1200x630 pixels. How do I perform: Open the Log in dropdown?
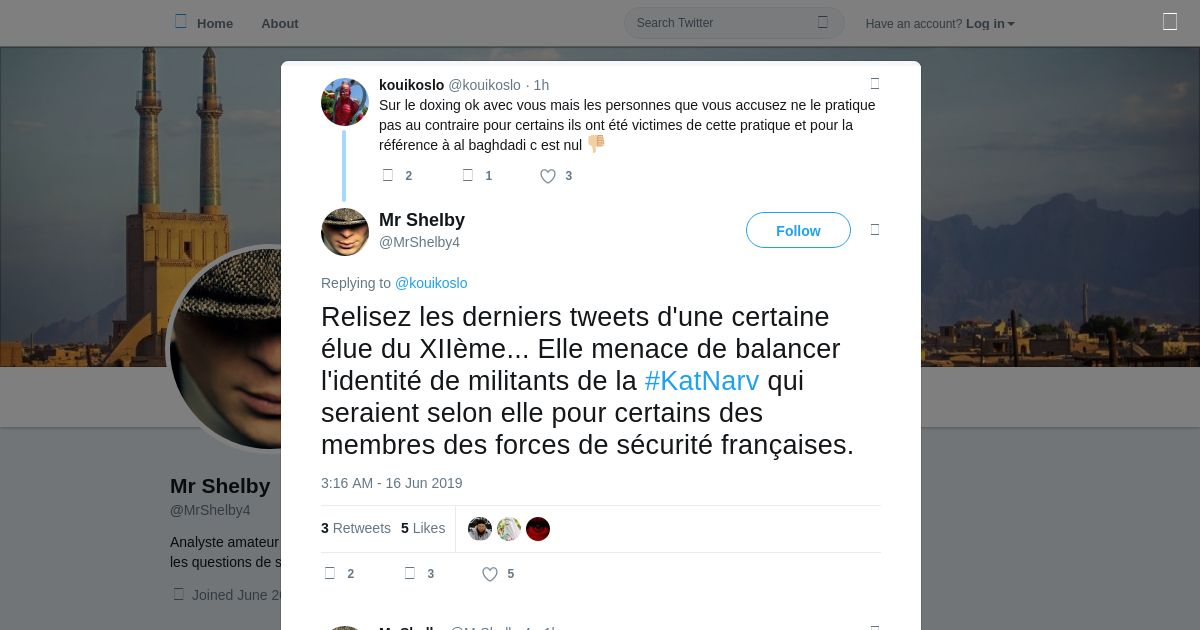point(990,23)
